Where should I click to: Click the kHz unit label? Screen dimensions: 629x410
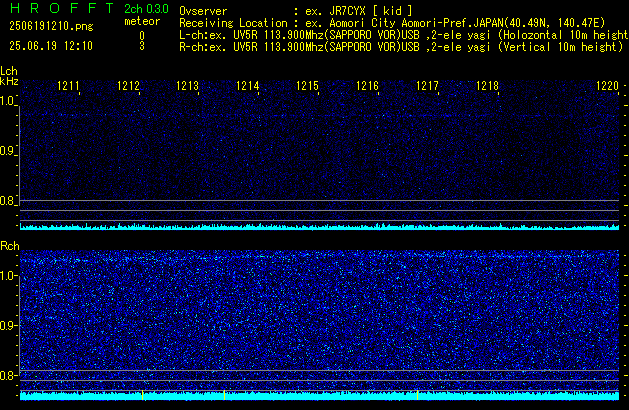[x=9, y=81]
